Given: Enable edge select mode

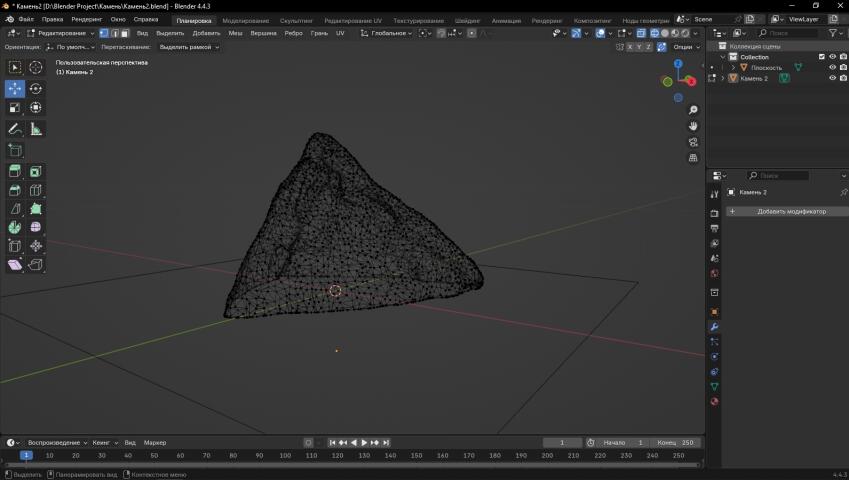Looking at the screenshot, I should click(115, 33).
